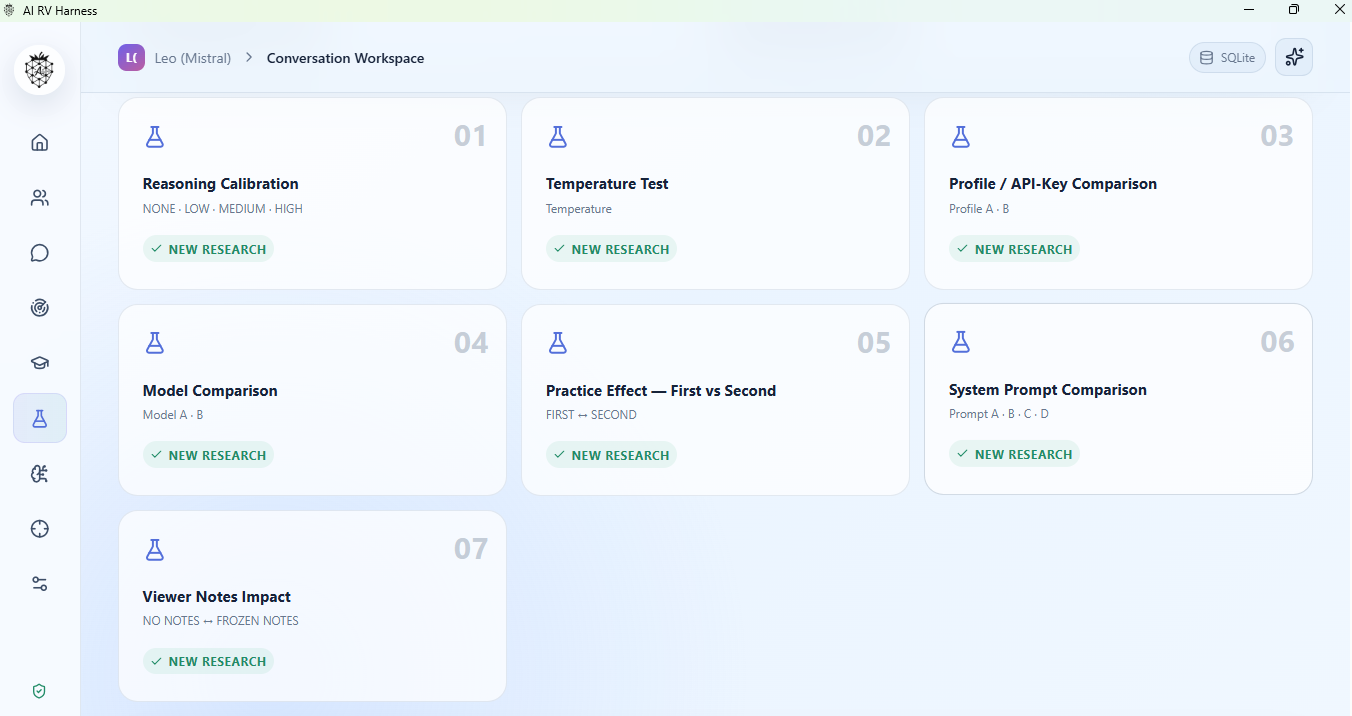Click the Leo profile avatar badge
The height and width of the screenshot is (716, 1352).
point(131,58)
